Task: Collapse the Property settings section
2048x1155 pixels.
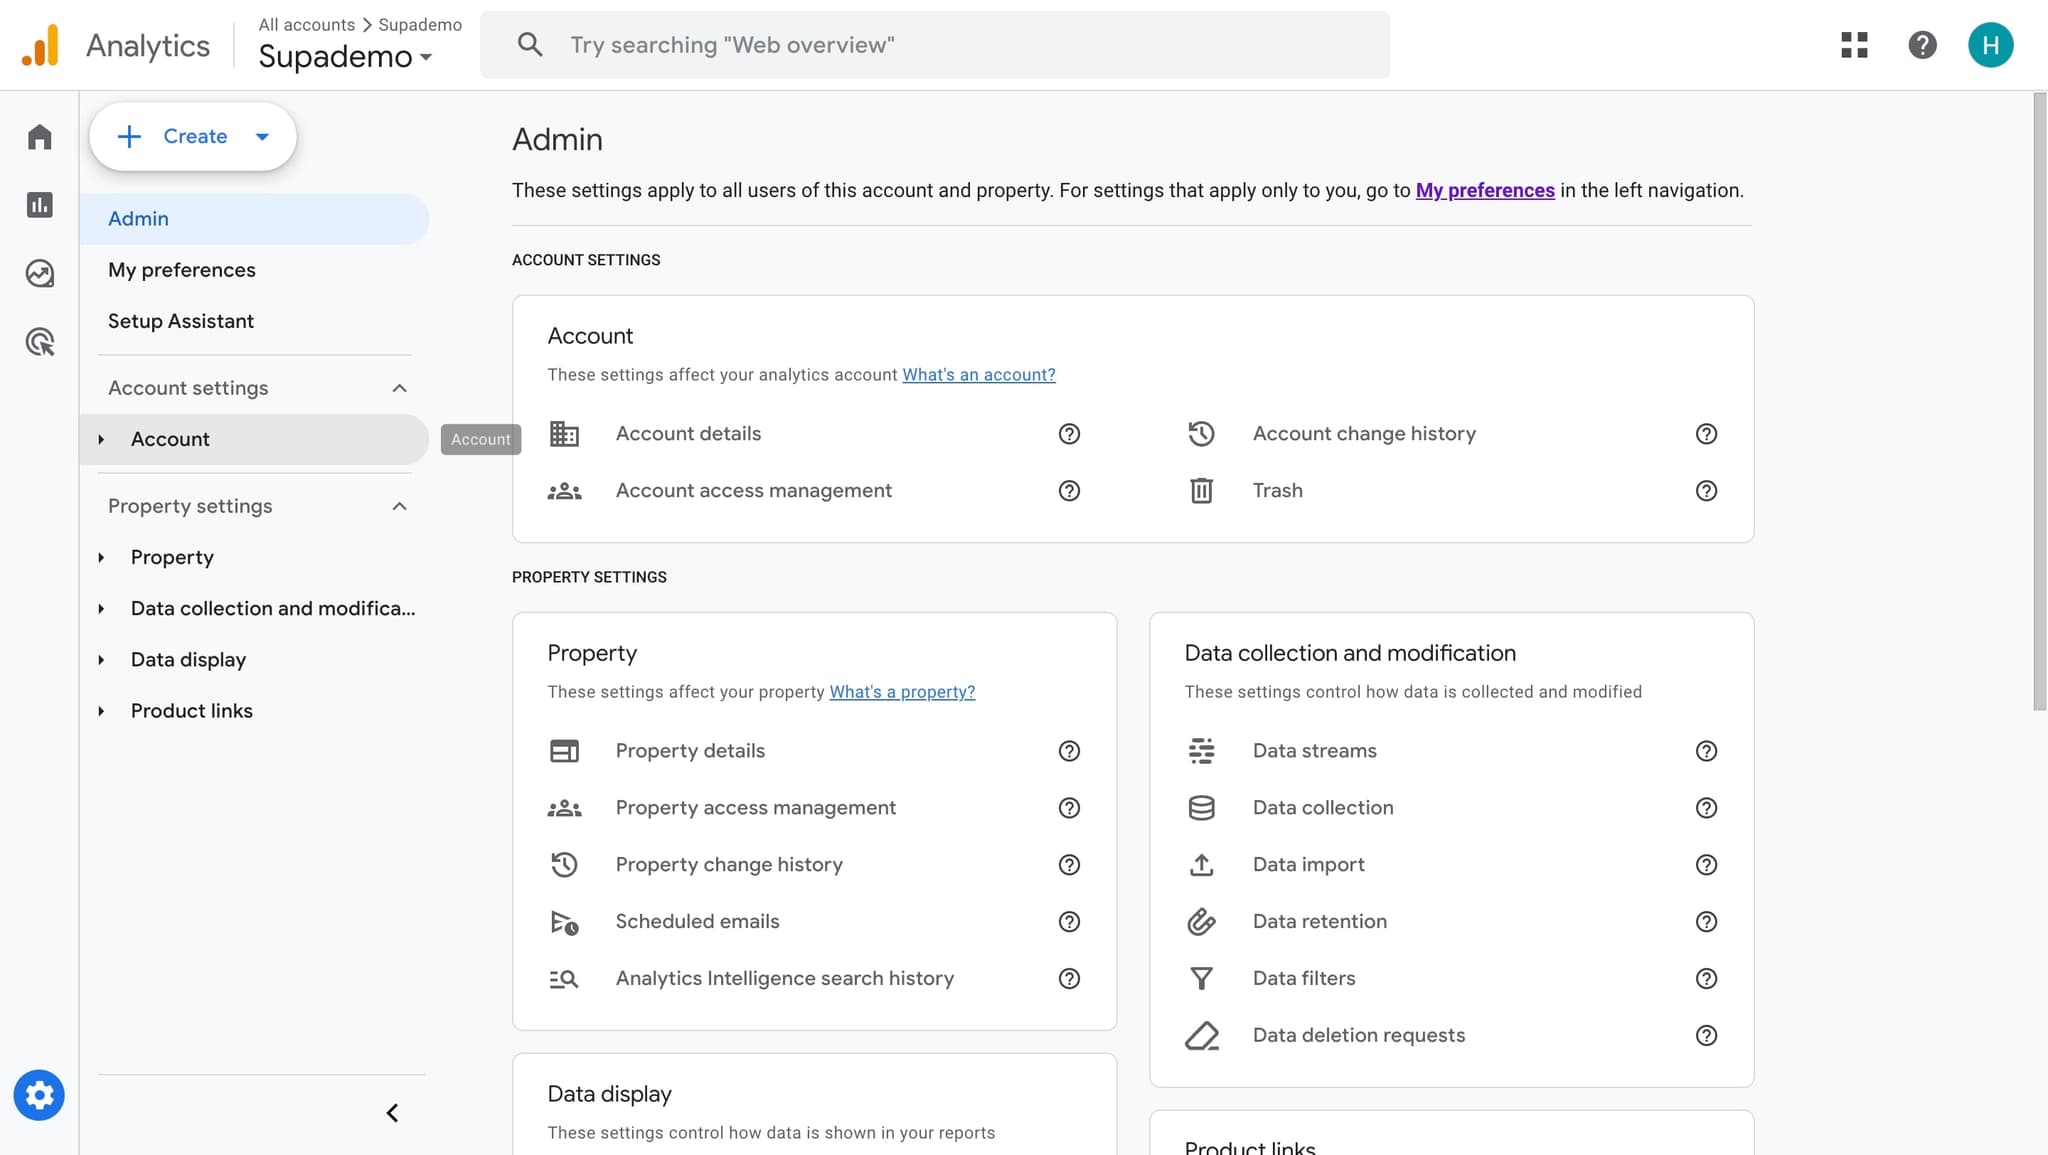Action: point(399,506)
